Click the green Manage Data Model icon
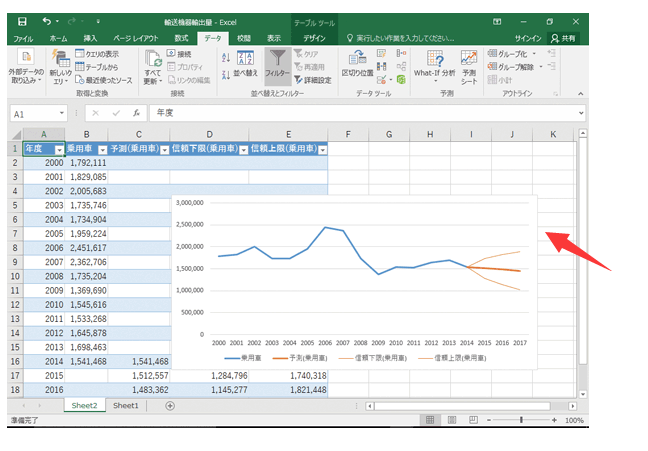Screen dimensions: 648x451 click(x=401, y=79)
